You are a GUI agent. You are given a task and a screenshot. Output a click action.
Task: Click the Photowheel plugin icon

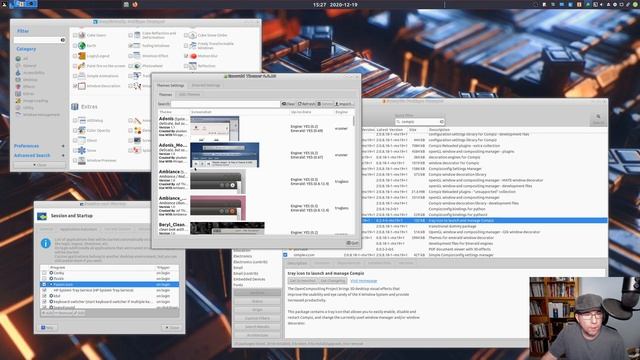[x=137, y=66]
